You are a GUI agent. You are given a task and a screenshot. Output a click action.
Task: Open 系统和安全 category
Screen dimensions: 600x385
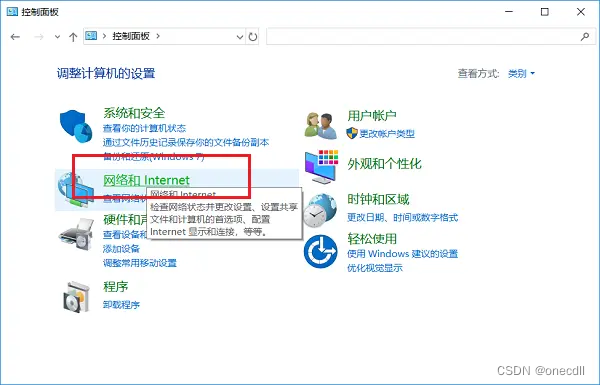click(x=134, y=113)
